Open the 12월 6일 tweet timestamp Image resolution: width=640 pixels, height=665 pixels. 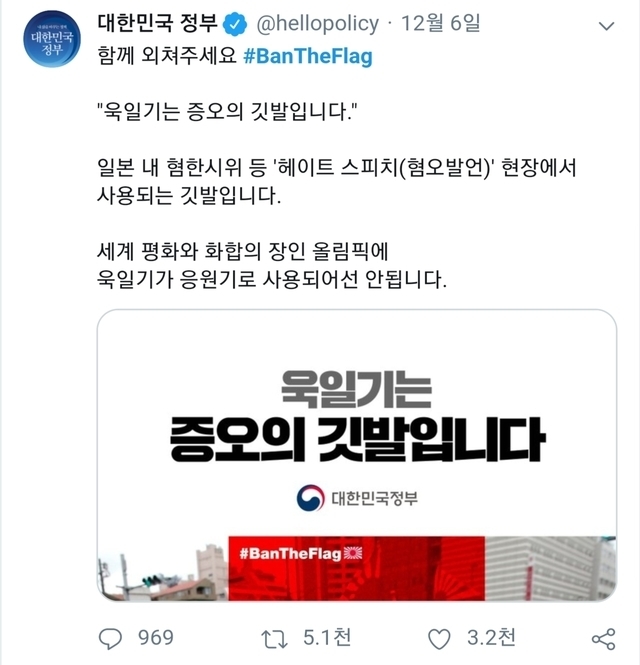441,23
